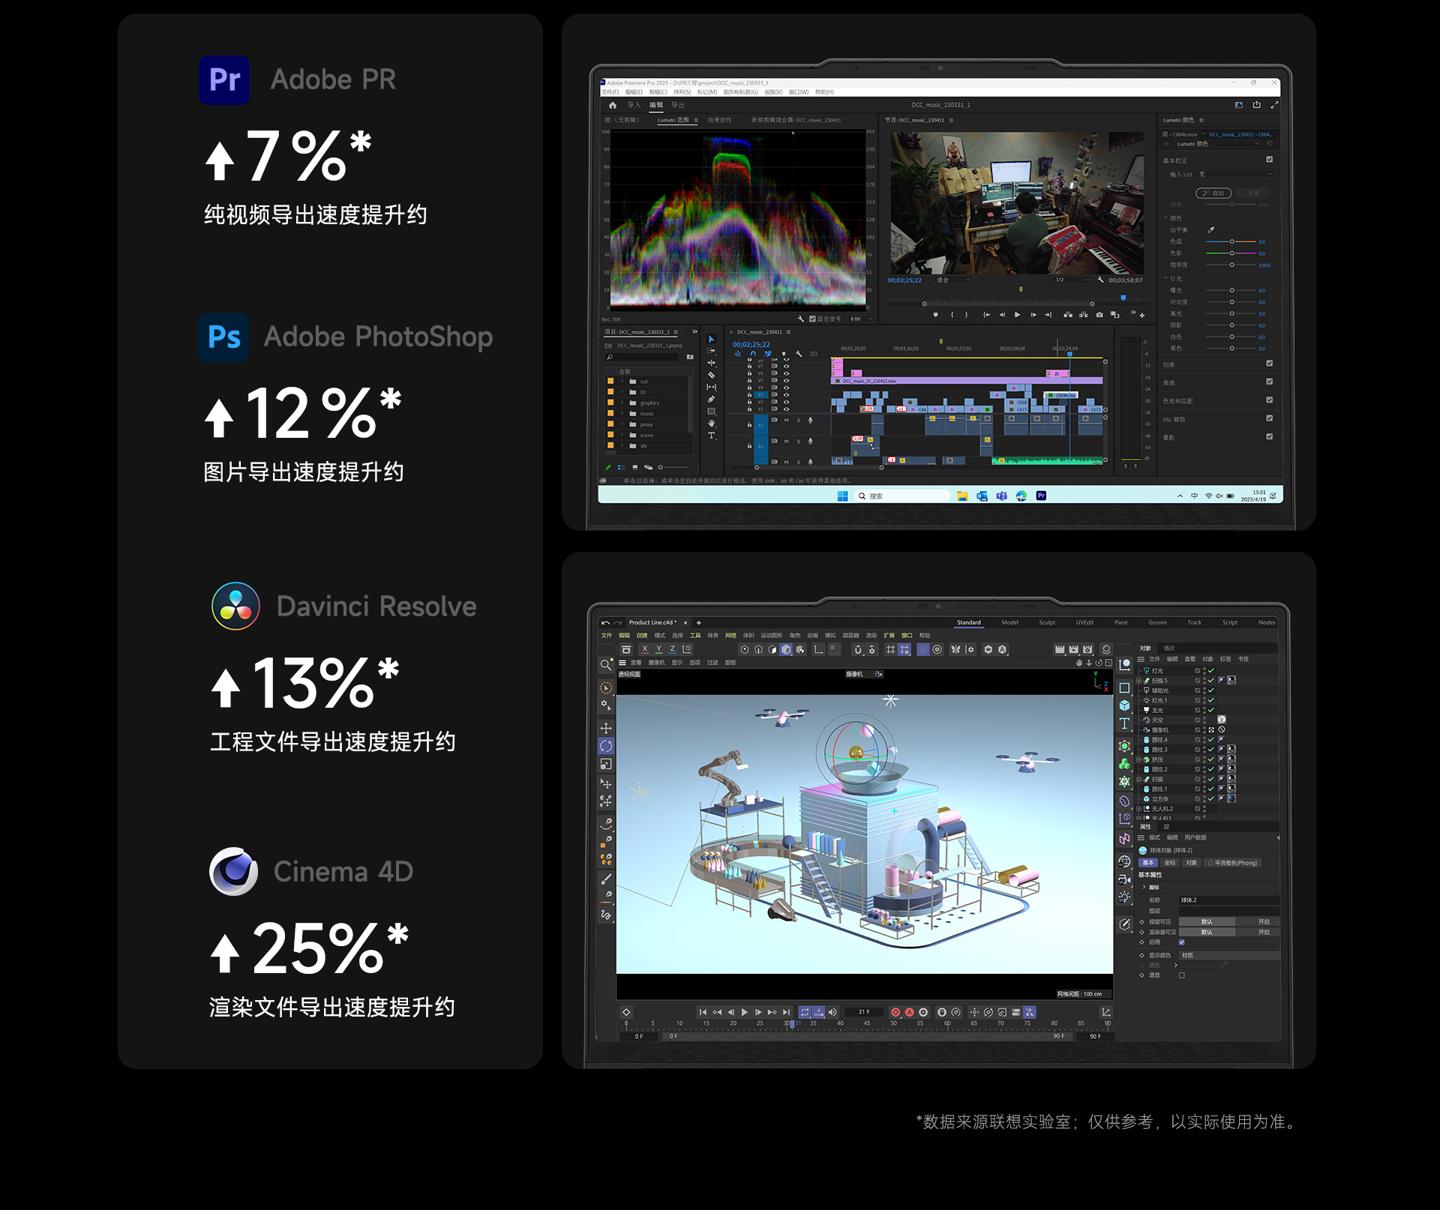The height and width of the screenshot is (1210, 1440).
Task: Open the 适合 zoom dropdown in Program monitor
Action: click(953, 280)
